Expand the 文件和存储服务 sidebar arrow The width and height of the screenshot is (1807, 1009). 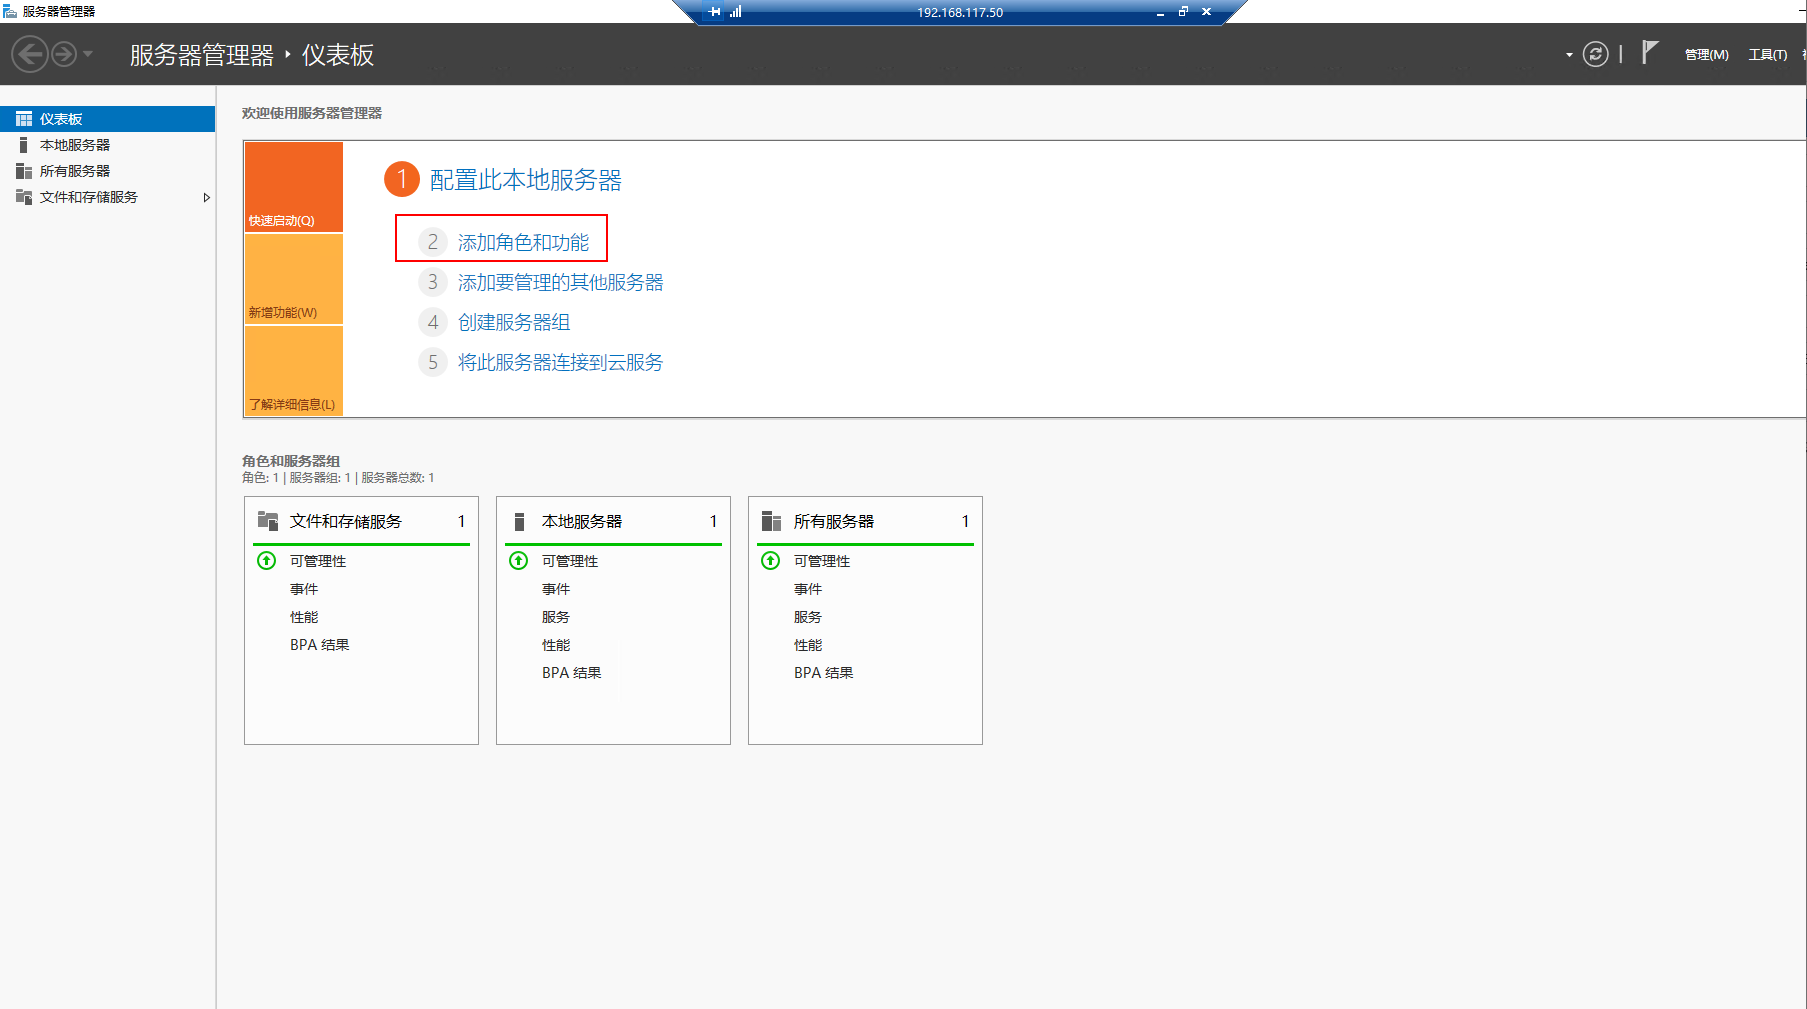tap(206, 198)
